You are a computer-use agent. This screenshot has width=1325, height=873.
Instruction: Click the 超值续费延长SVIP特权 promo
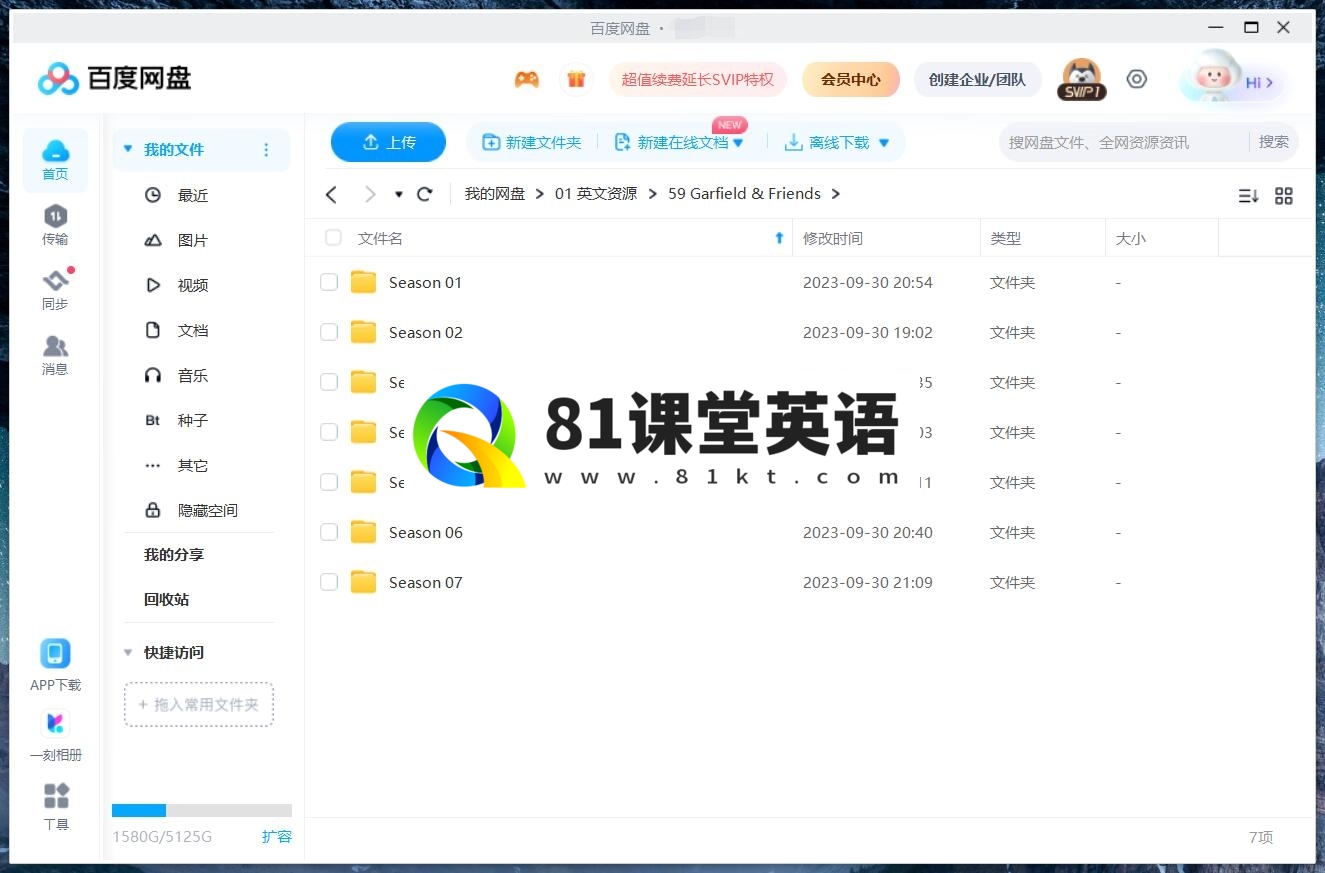[698, 80]
